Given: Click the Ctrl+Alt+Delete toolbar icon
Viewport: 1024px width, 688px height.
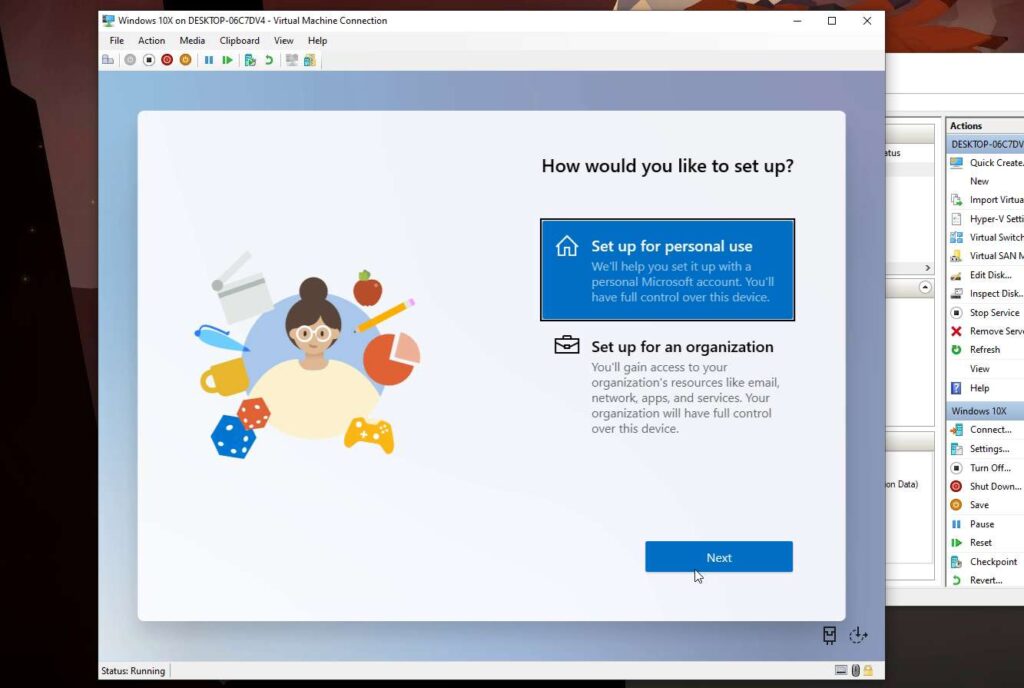Looking at the screenshot, I should 108,60.
